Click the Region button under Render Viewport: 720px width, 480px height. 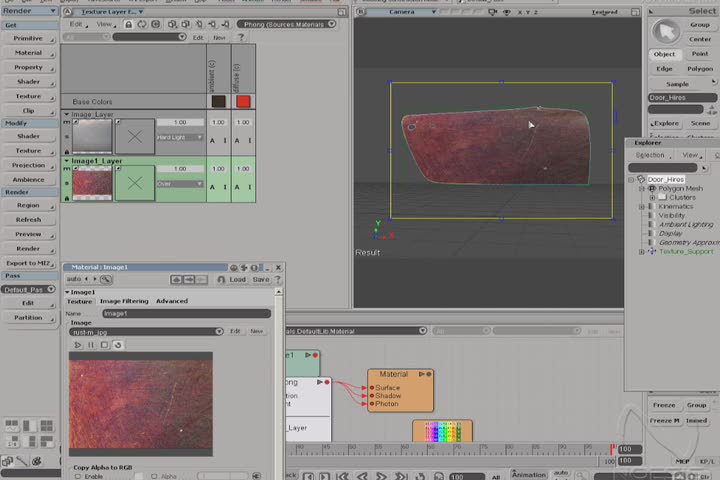coord(29,205)
